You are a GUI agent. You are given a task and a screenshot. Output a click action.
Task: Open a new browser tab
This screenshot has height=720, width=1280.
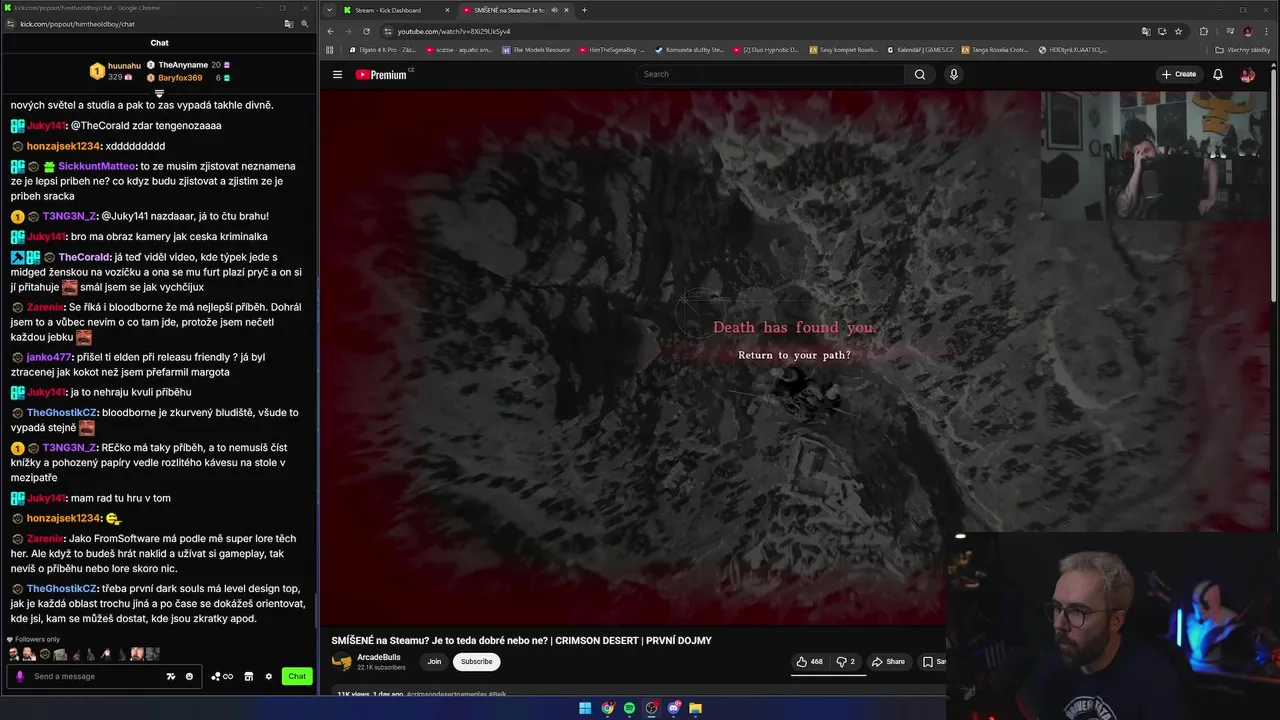(584, 10)
